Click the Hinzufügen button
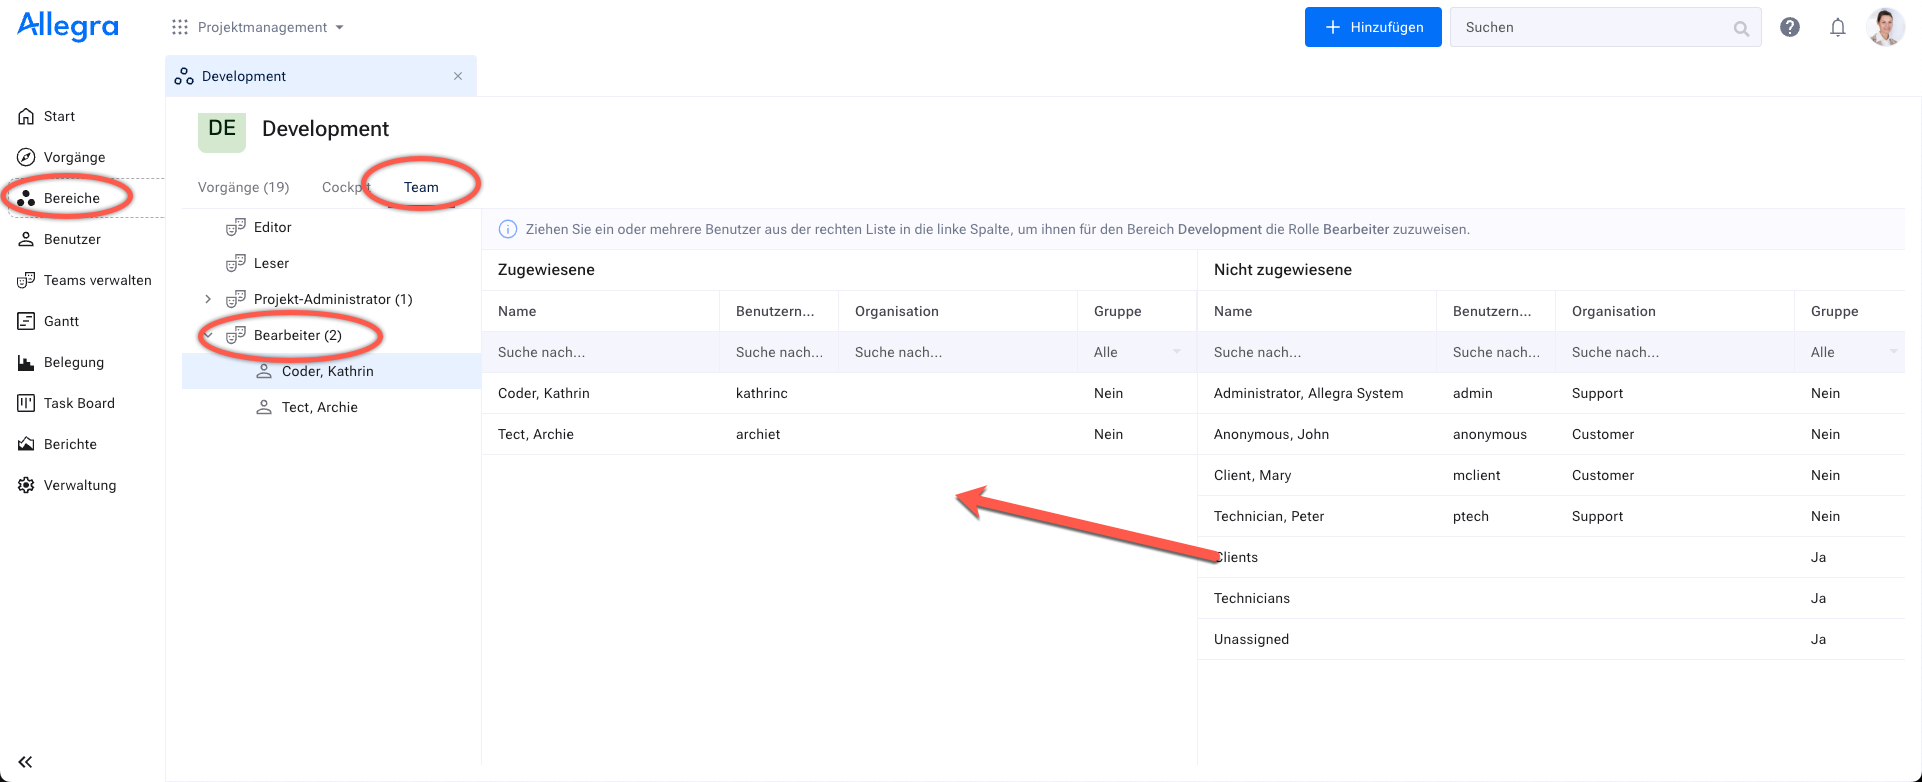 pyautogui.click(x=1372, y=27)
